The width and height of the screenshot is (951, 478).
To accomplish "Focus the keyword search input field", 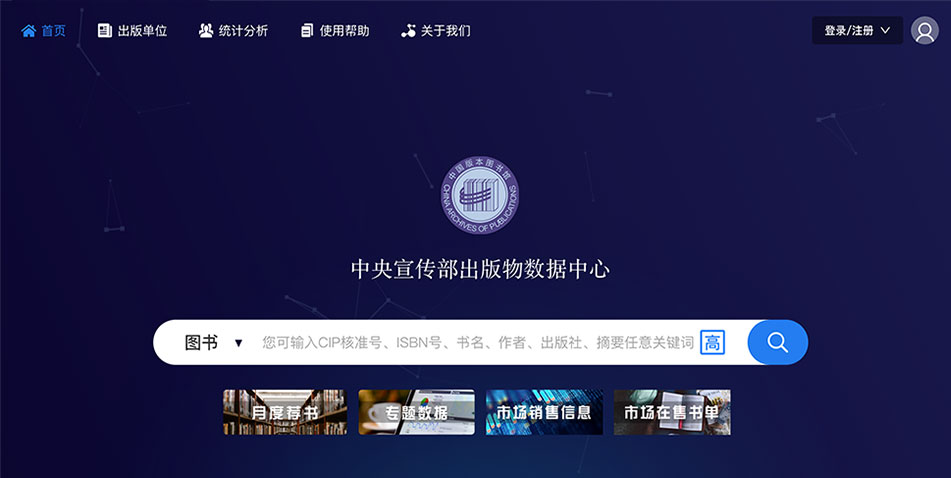I will pyautogui.click(x=477, y=343).
